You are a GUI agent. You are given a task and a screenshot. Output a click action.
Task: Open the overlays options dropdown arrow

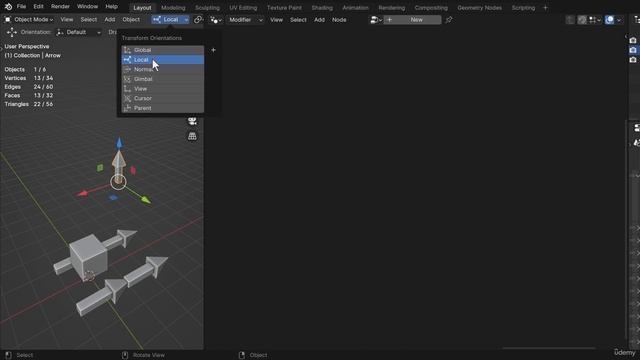click(x=619, y=20)
